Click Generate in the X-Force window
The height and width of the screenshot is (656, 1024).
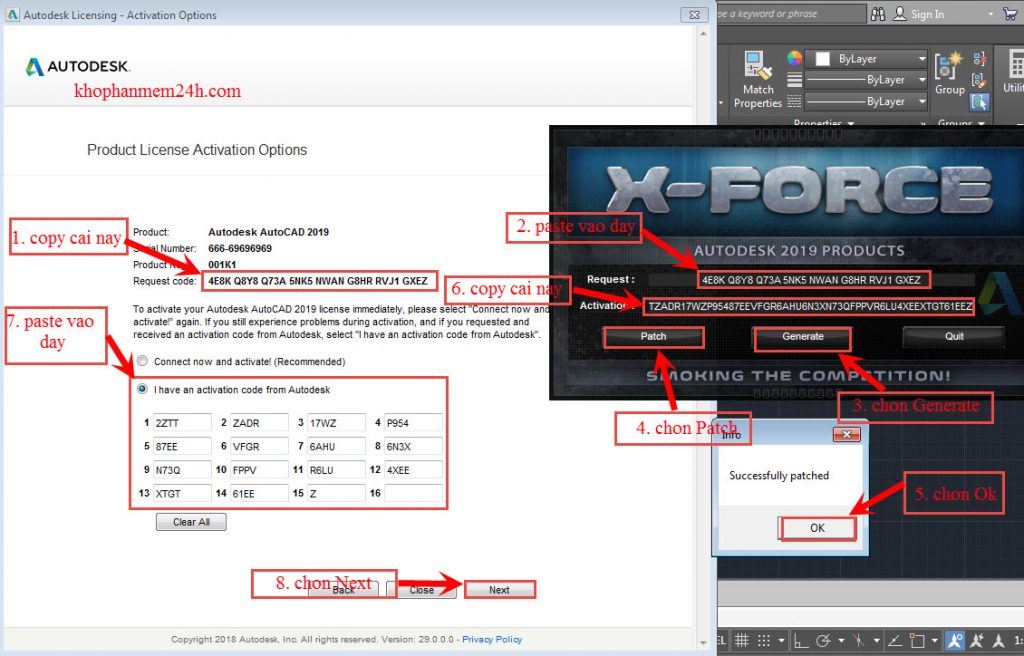(x=803, y=336)
